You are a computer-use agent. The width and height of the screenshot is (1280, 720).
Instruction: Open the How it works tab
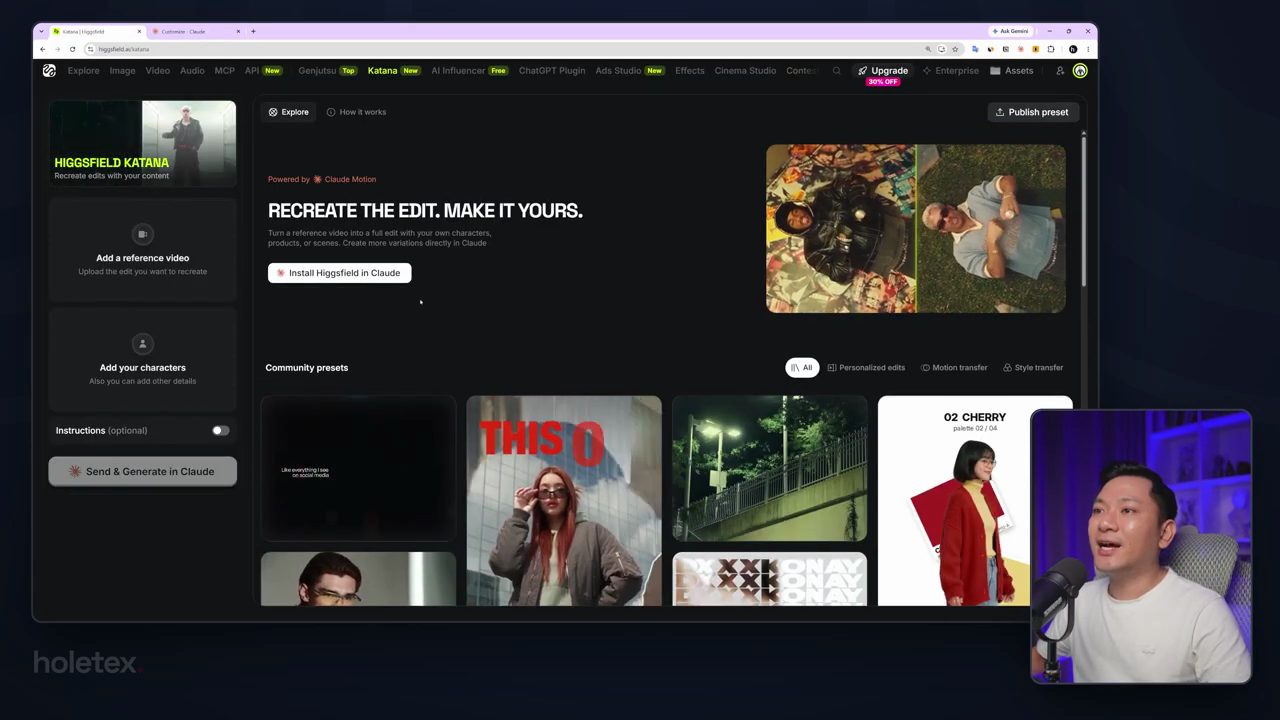(356, 112)
